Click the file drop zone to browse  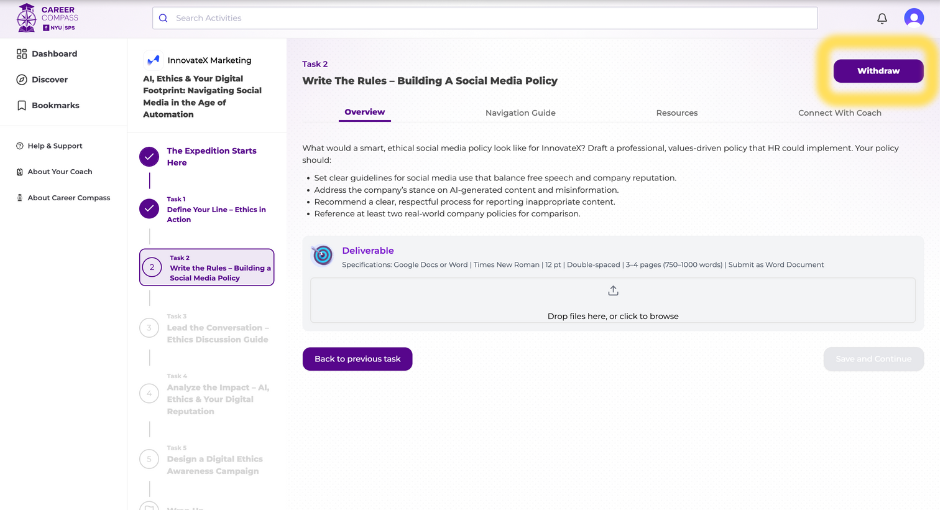(x=612, y=301)
